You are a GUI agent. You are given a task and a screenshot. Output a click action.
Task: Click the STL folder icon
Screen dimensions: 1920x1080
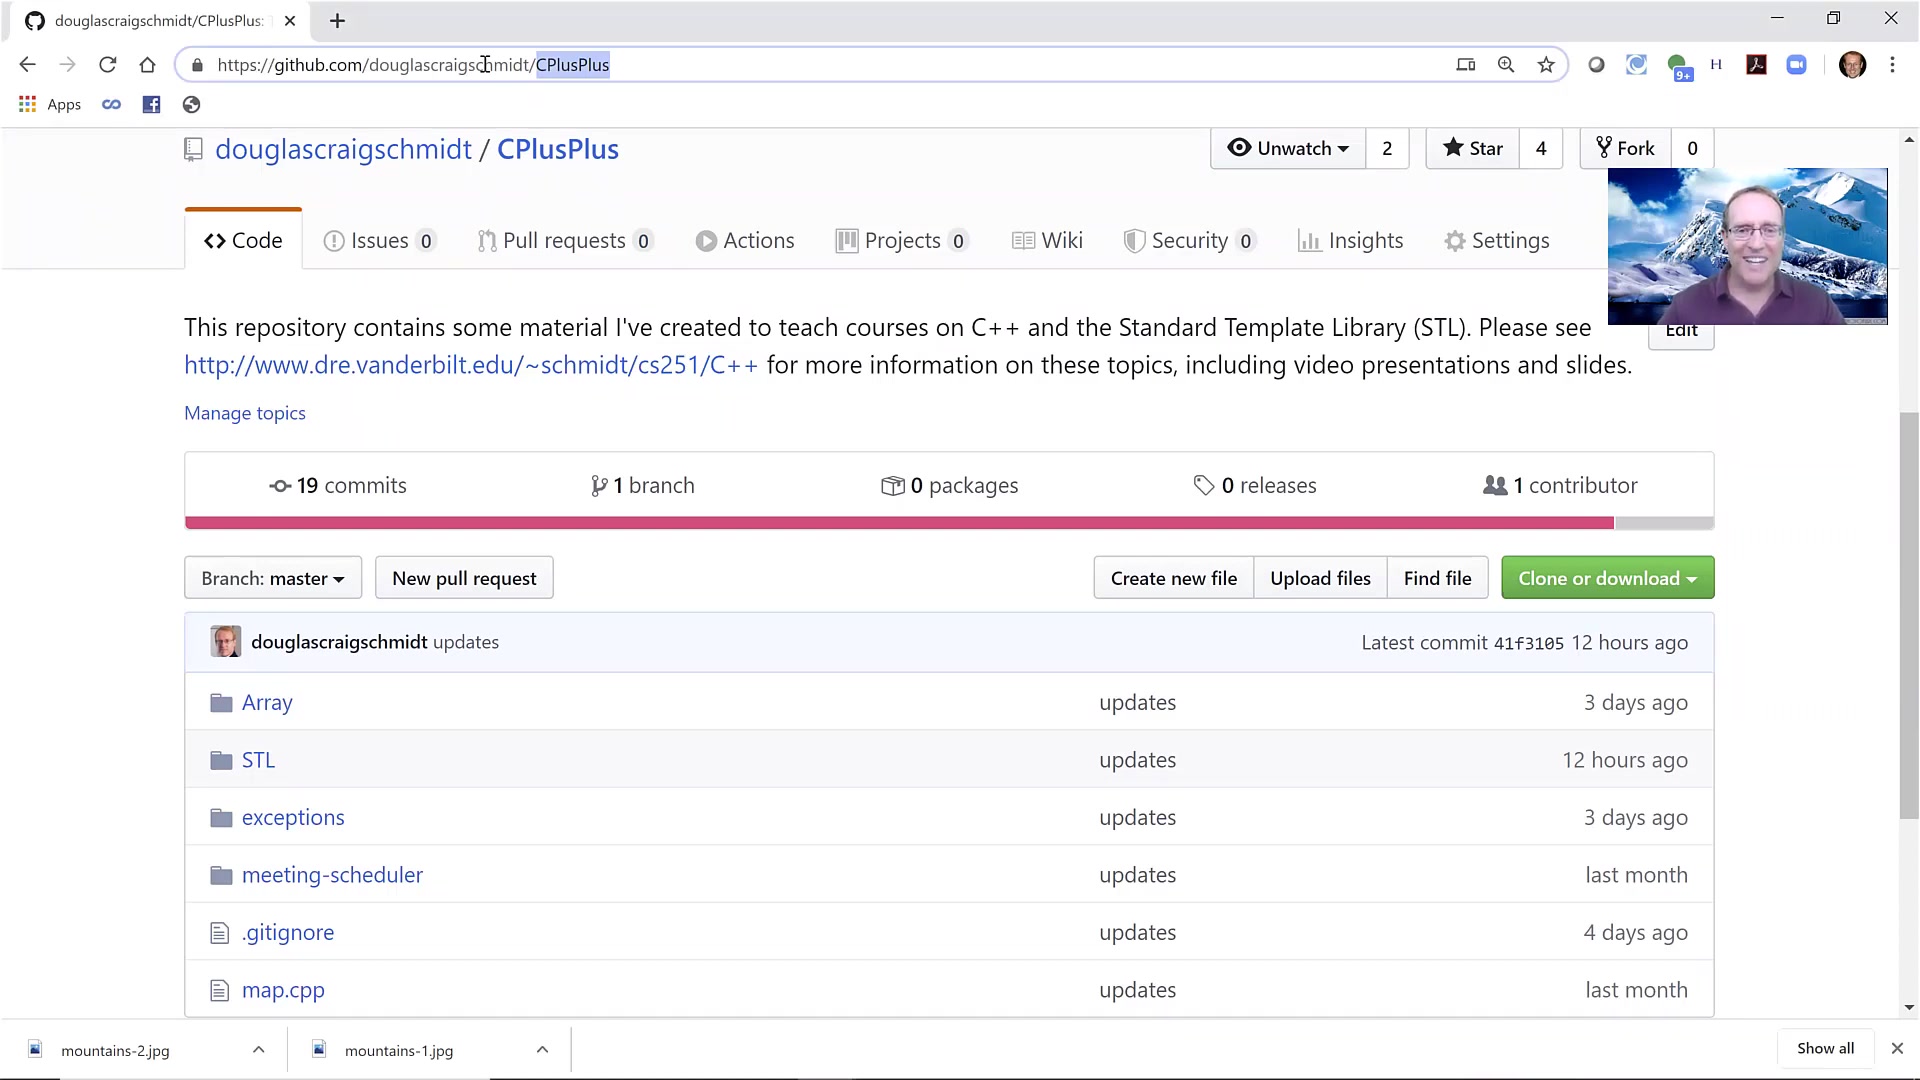tap(221, 761)
